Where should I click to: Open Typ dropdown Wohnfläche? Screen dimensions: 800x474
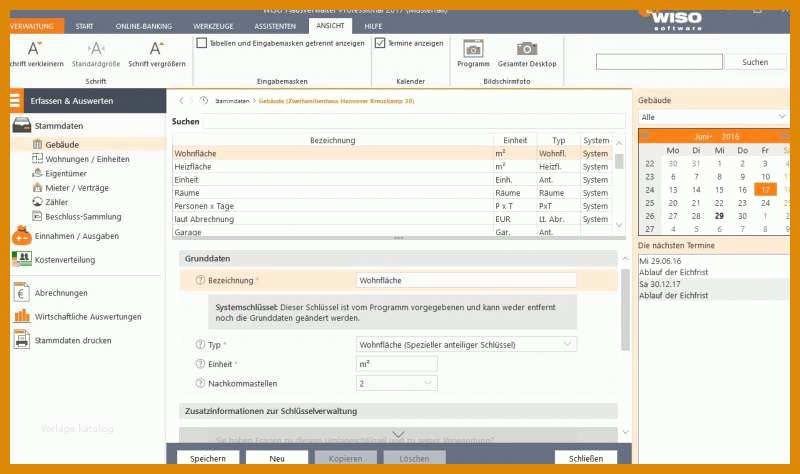point(466,344)
